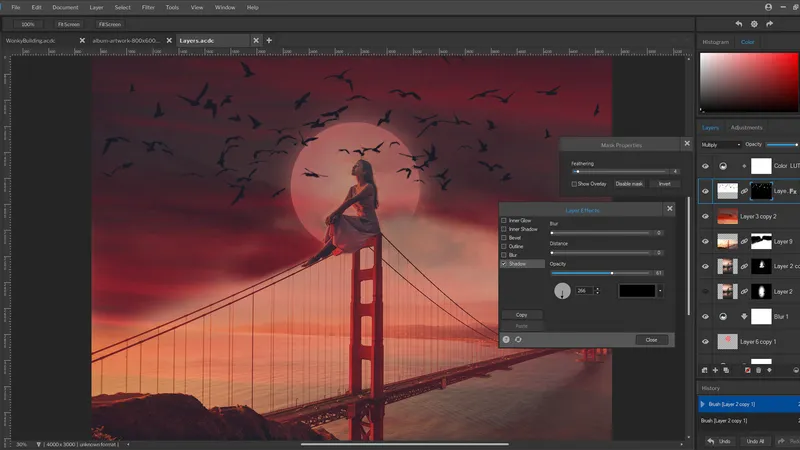This screenshot has width=800, height=450.
Task: Click the shadow angle dial
Action: tap(562, 291)
